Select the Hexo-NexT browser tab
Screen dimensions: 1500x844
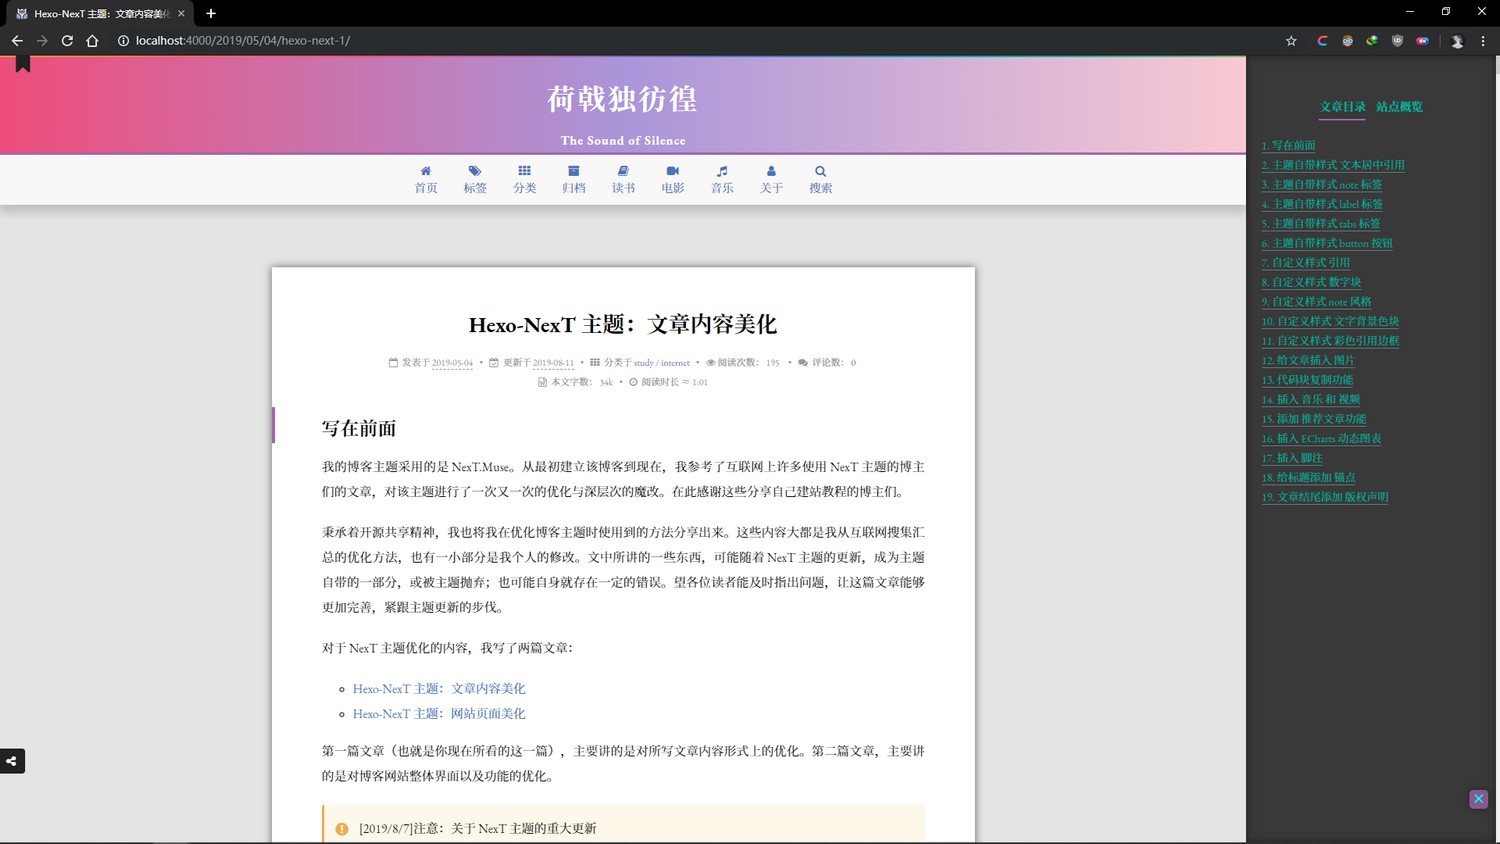pos(100,14)
